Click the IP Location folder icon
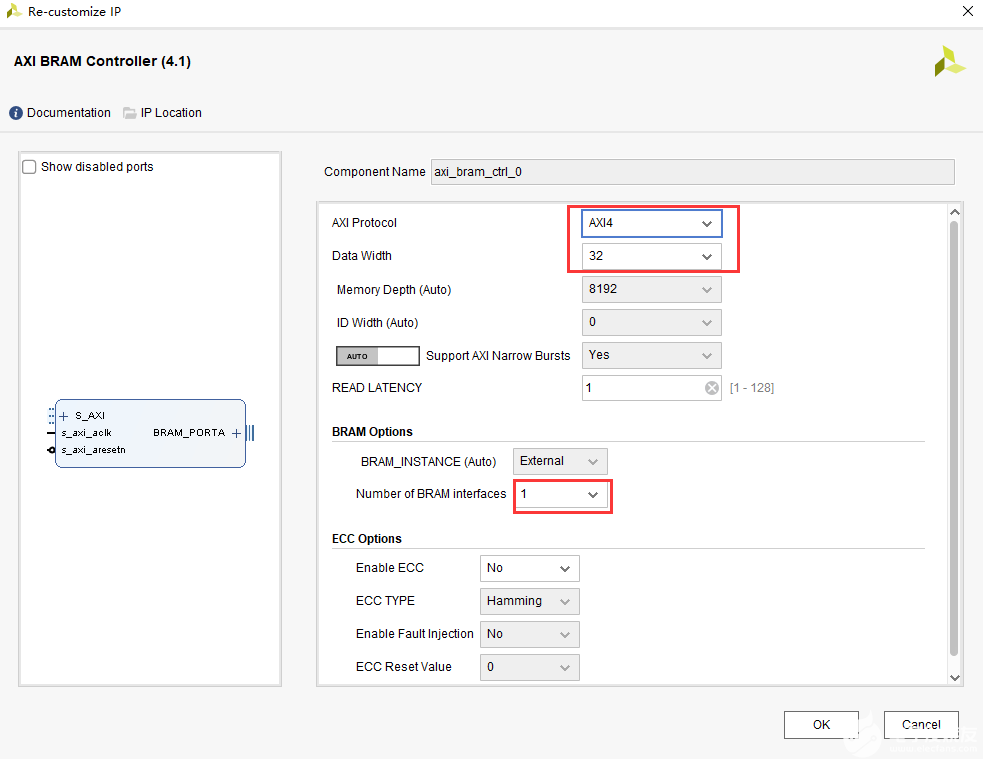 point(130,113)
